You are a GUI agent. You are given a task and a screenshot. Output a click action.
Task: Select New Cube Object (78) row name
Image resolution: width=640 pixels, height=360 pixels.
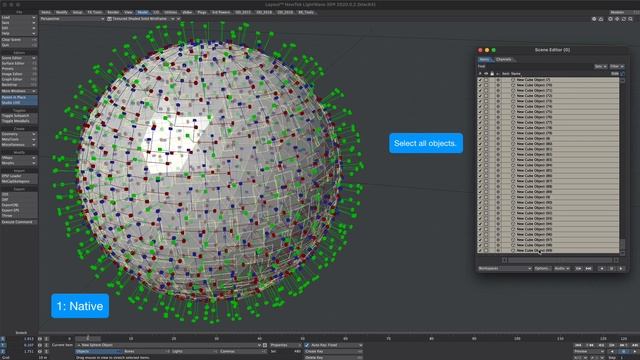click(534, 128)
